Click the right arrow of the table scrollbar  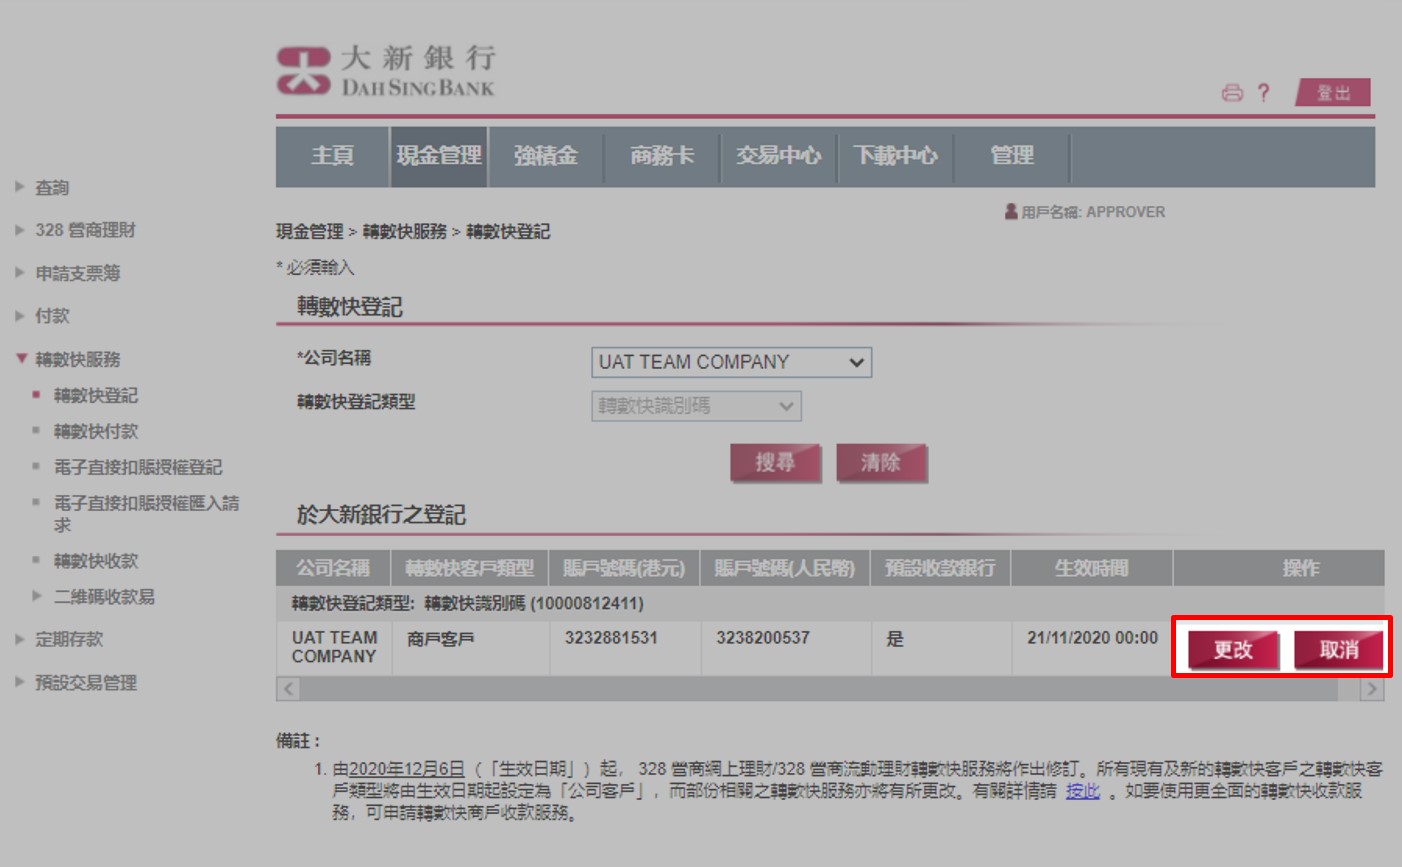pyautogui.click(x=1371, y=688)
